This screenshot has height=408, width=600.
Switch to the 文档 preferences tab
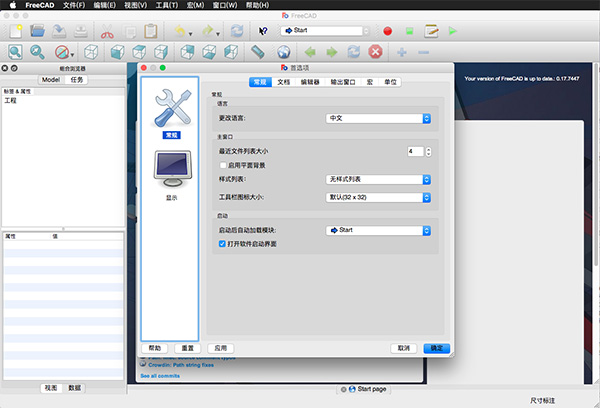click(284, 82)
